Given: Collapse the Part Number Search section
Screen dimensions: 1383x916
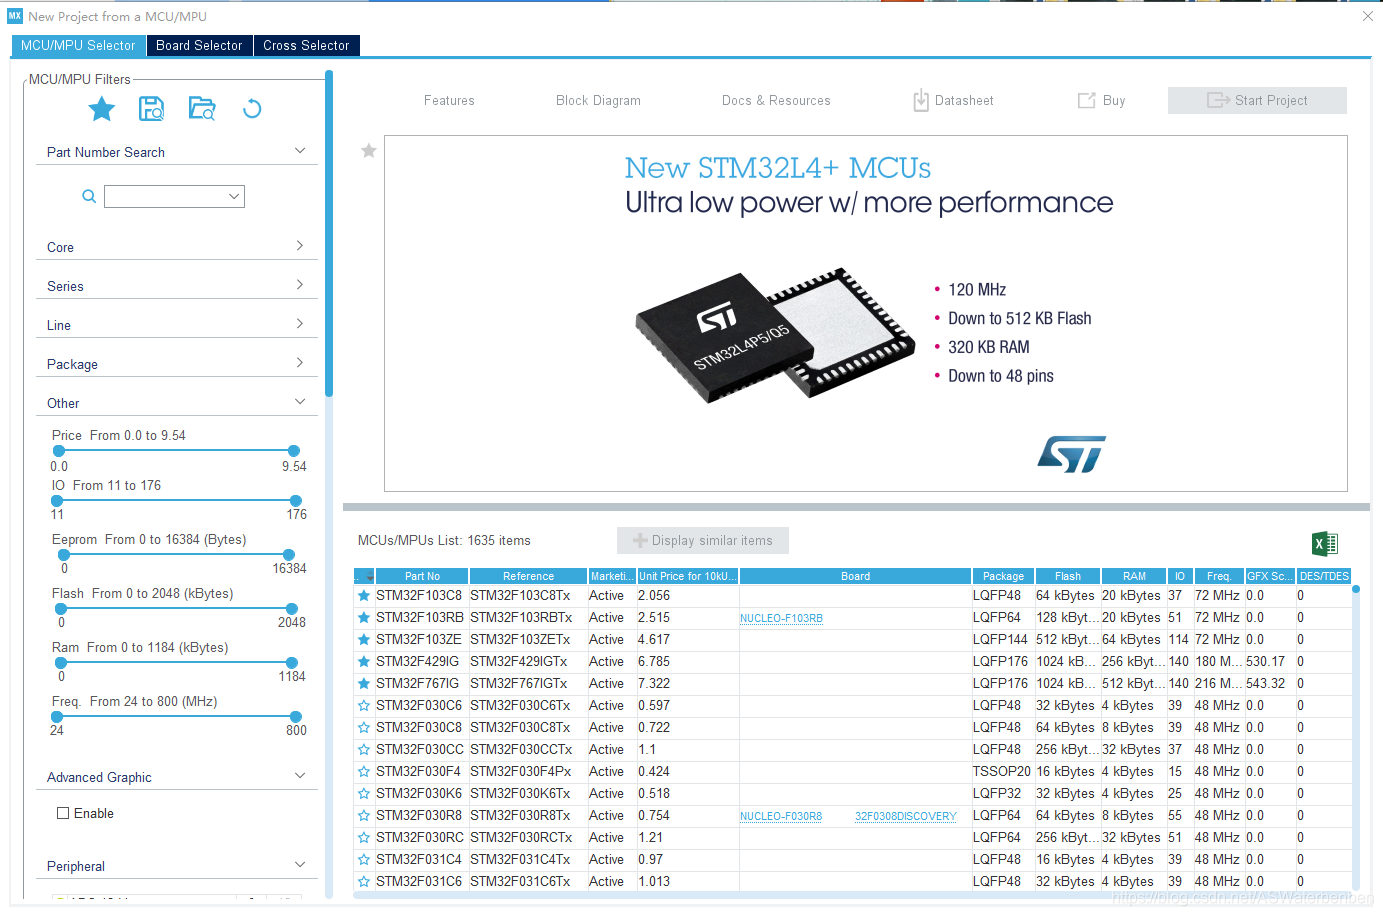Looking at the screenshot, I should click(x=300, y=151).
